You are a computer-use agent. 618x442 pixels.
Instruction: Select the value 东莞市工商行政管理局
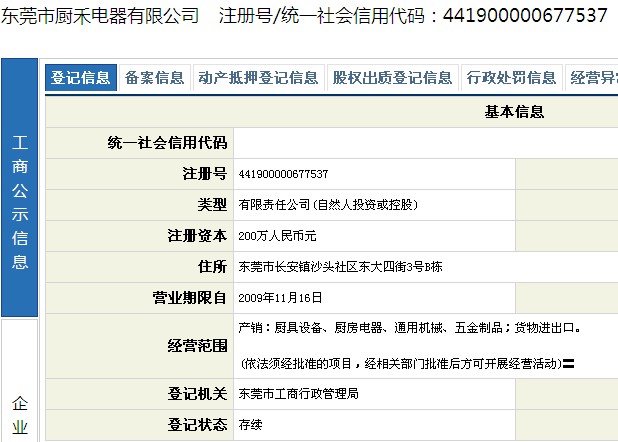(x=298, y=394)
